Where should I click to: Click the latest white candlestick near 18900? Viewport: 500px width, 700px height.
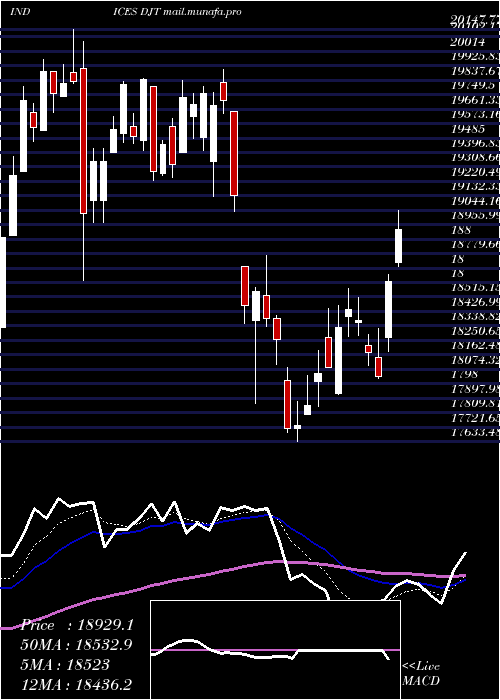click(x=398, y=246)
